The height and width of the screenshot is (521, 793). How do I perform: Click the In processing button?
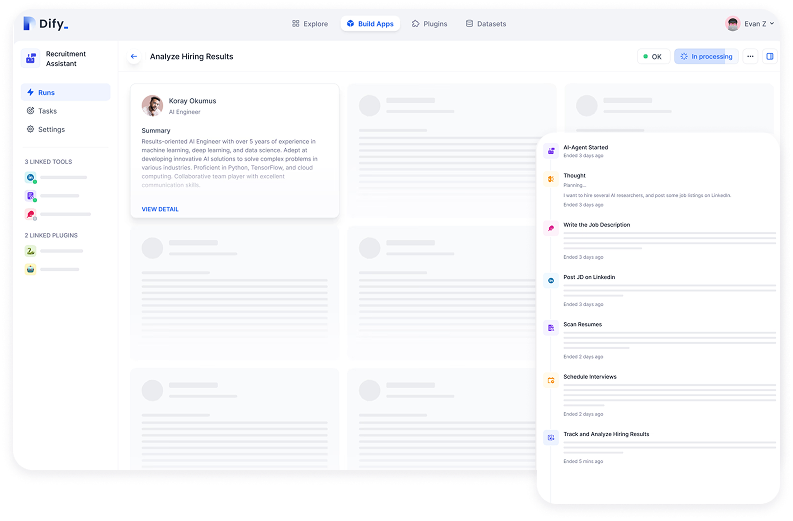[x=706, y=57]
